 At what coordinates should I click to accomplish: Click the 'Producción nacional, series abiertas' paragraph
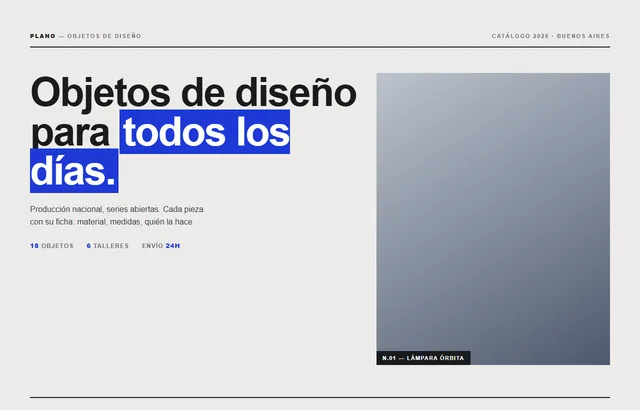(117, 215)
